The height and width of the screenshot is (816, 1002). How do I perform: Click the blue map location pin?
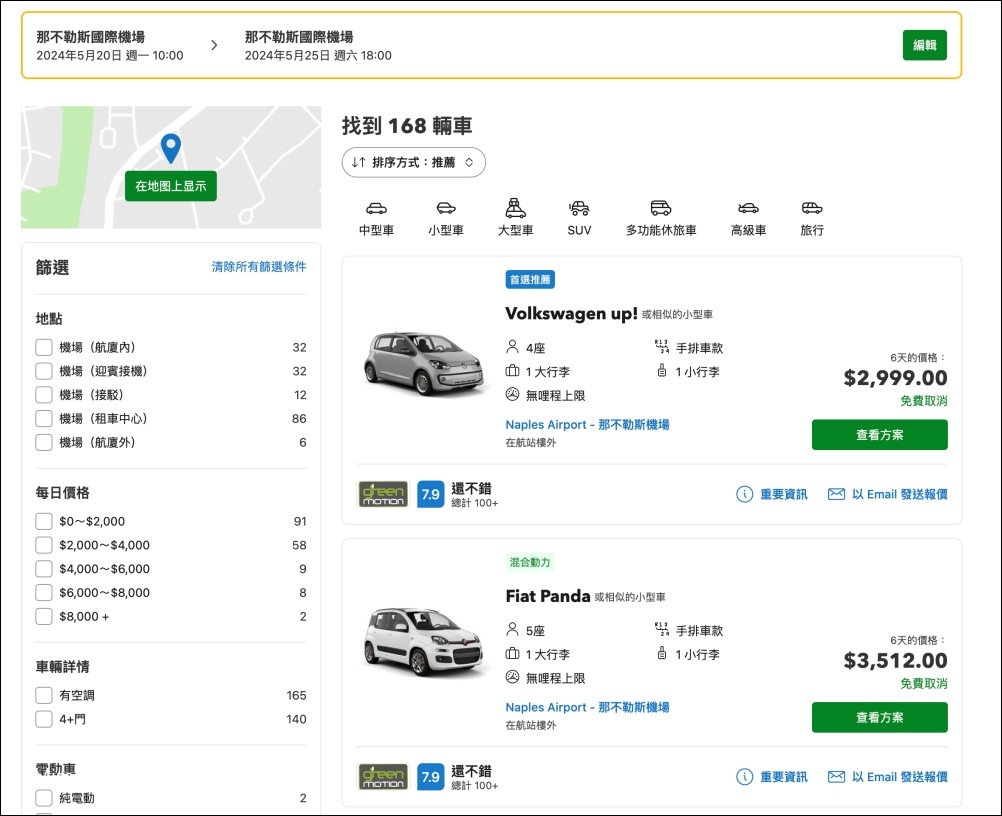pyautogui.click(x=171, y=148)
